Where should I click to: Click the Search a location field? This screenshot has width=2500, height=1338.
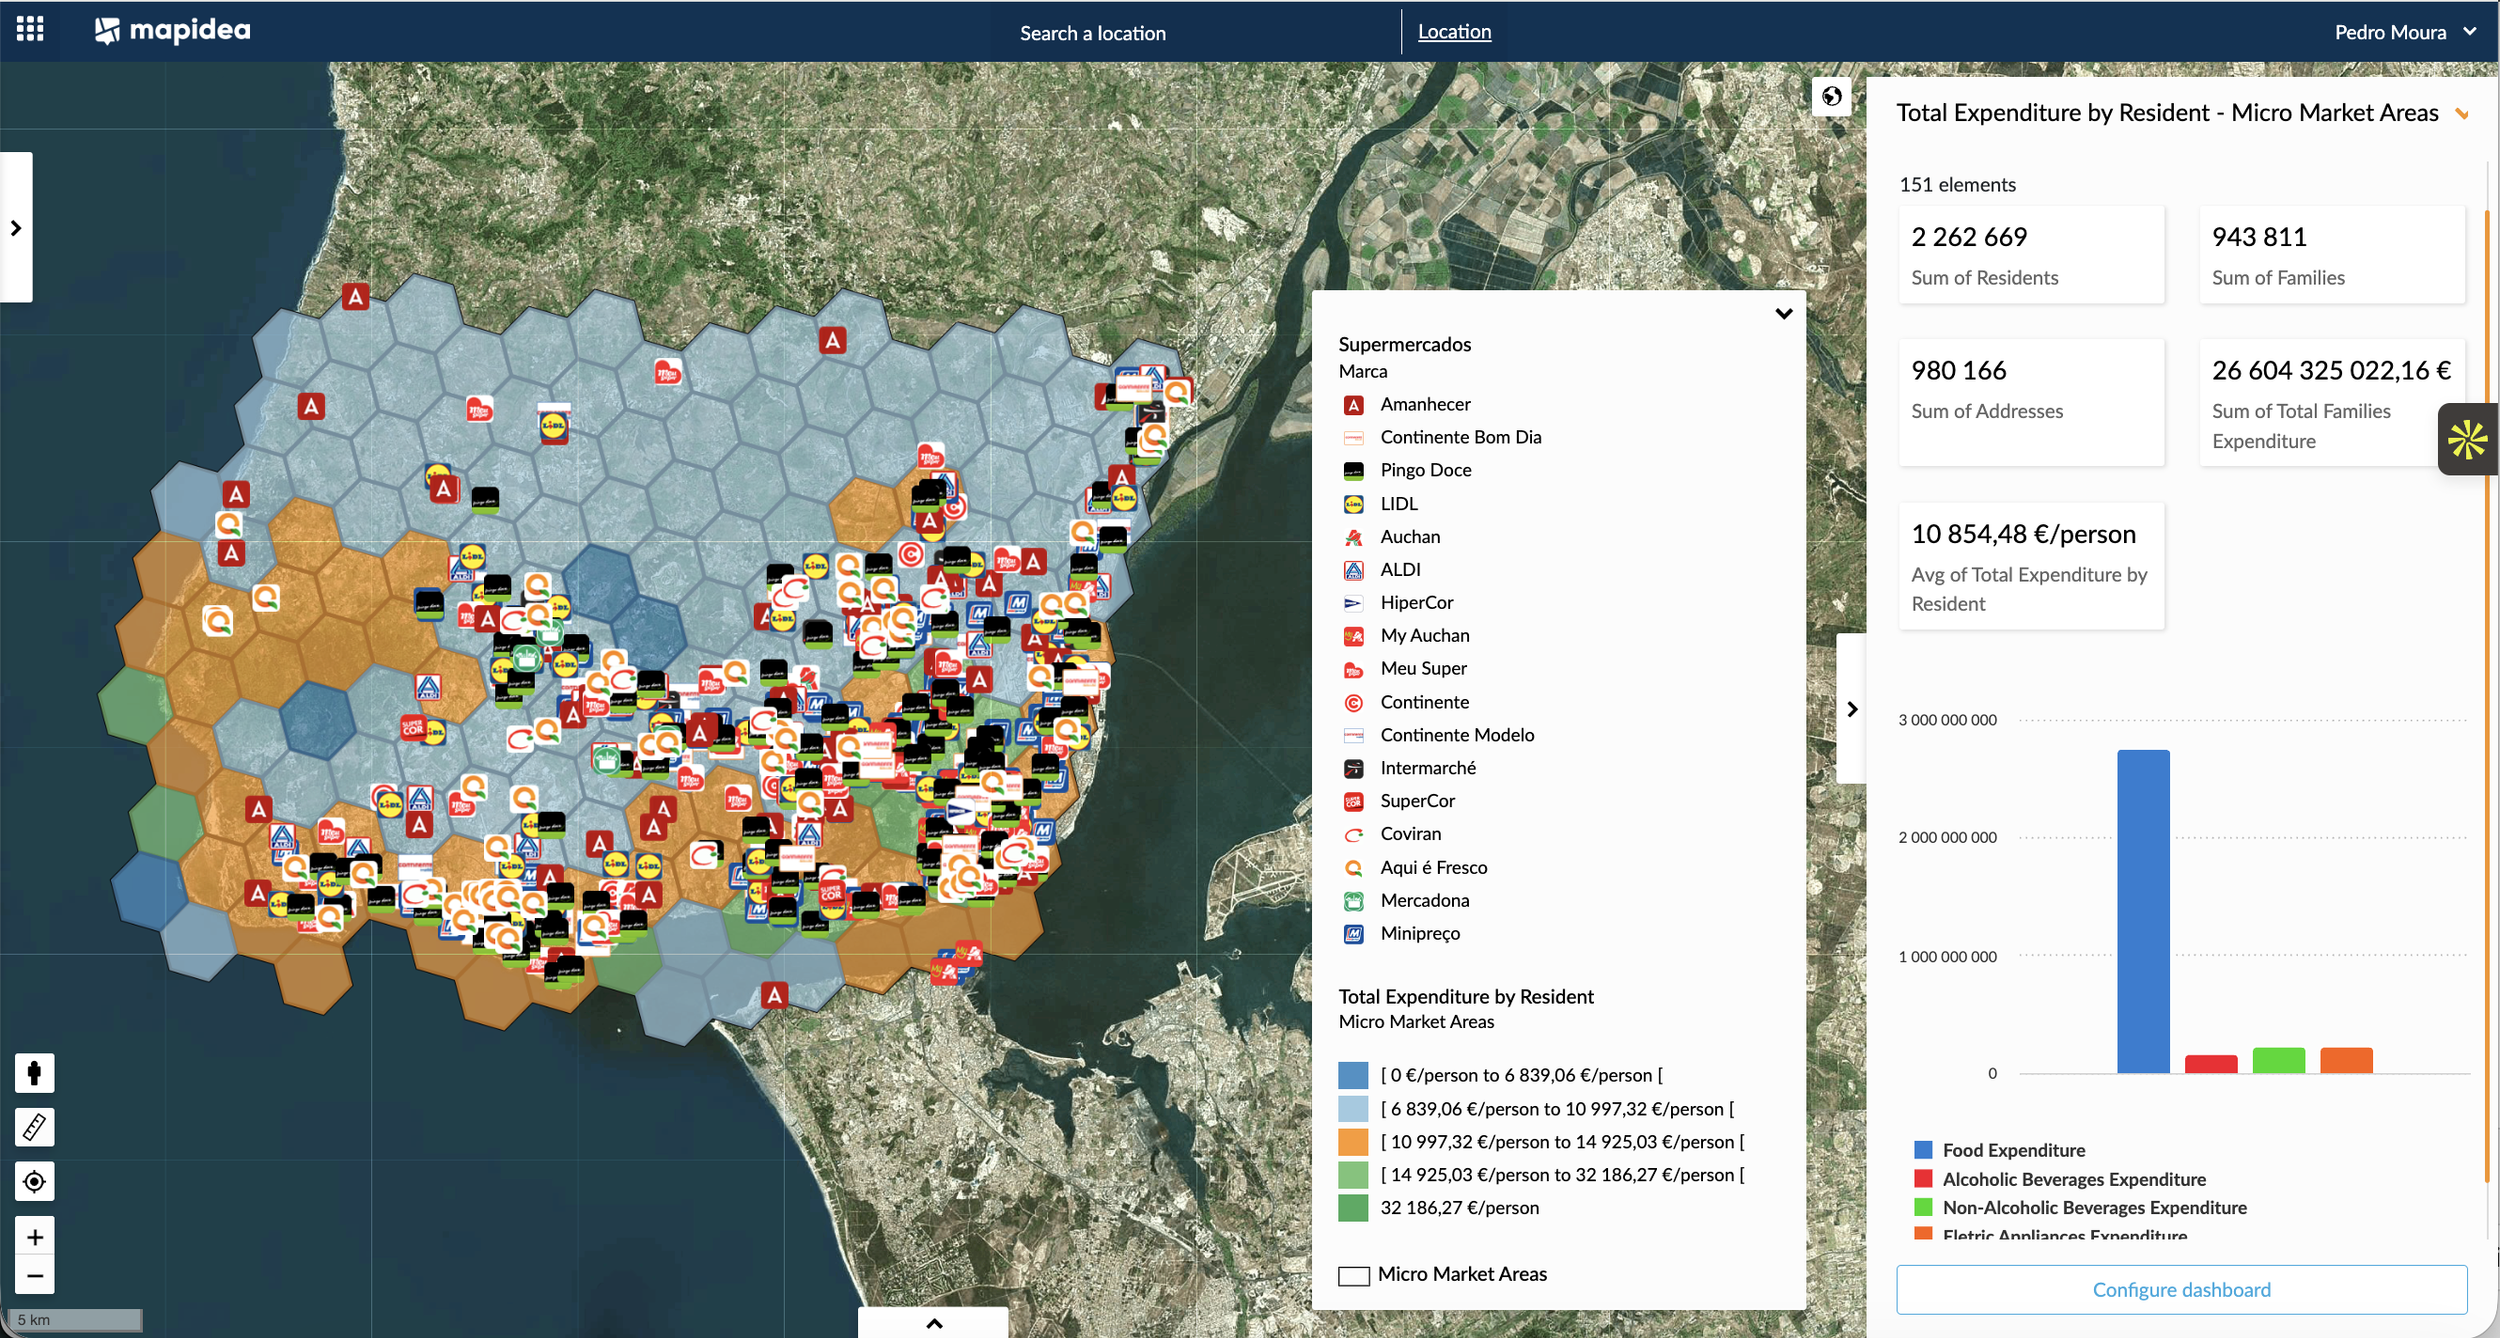[1092, 33]
